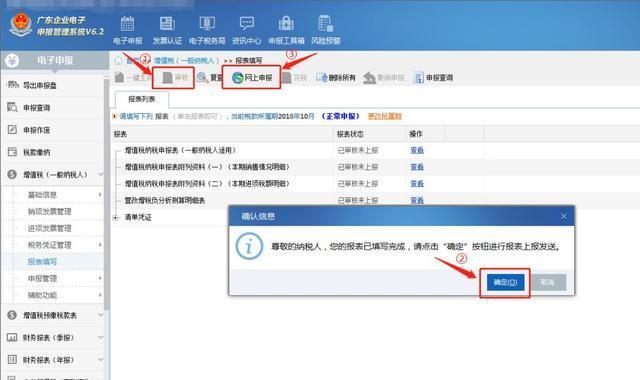Open the 电子税务局 icon

(207, 29)
